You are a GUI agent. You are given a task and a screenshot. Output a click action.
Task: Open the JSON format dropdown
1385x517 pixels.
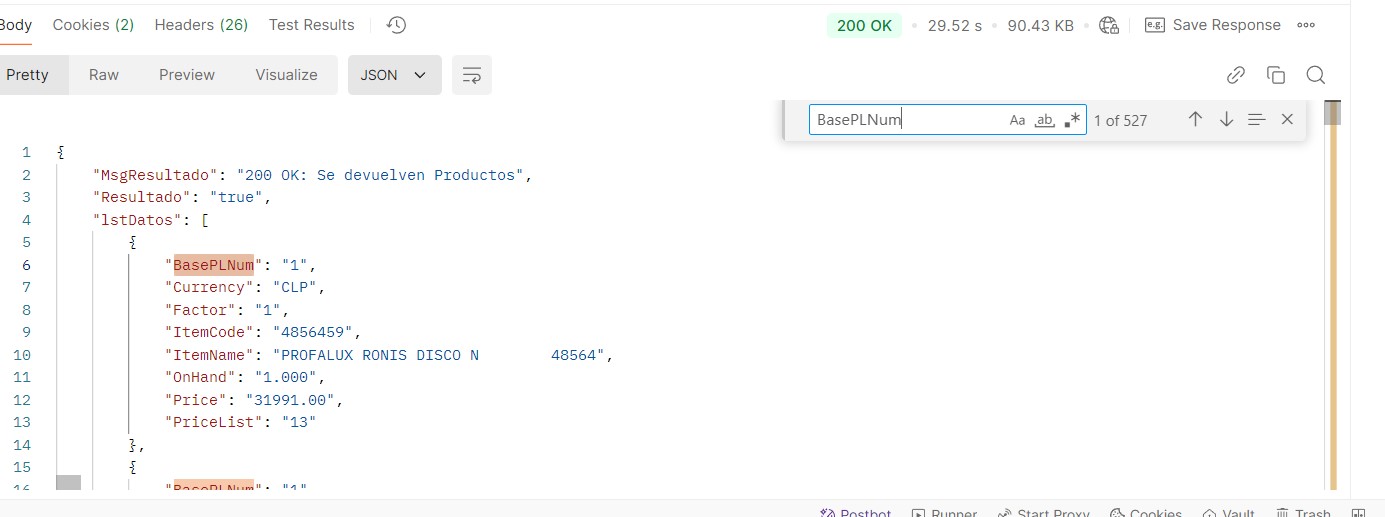click(x=394, y=75)
